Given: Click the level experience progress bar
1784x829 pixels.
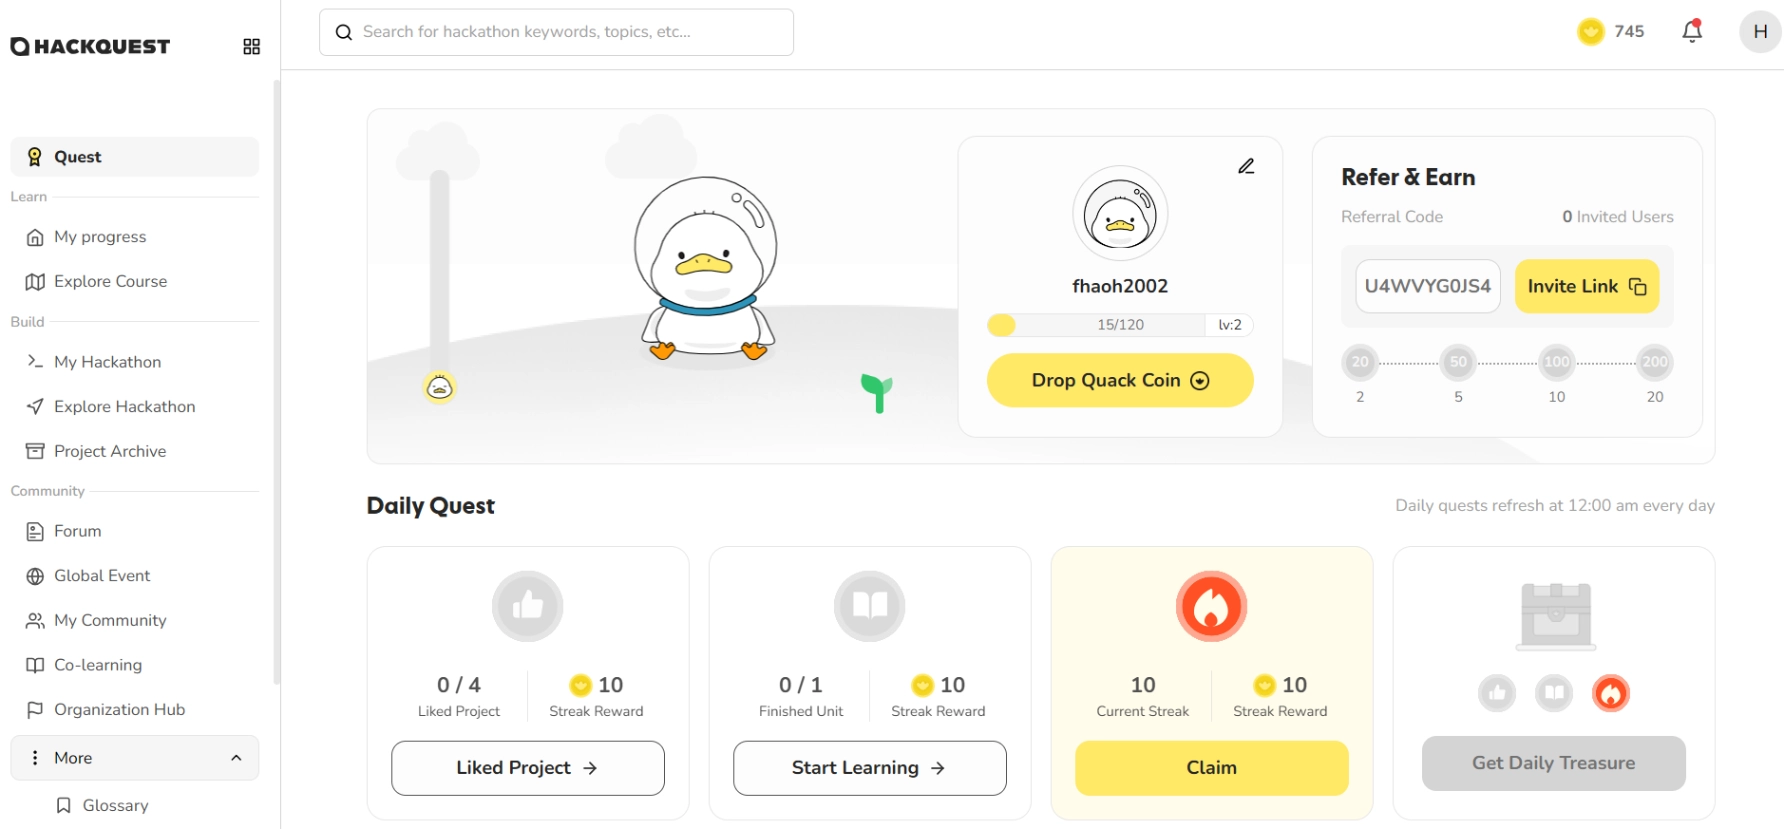Looking at the screenshot, I should pyautogui.click(x=1097, y=325).
